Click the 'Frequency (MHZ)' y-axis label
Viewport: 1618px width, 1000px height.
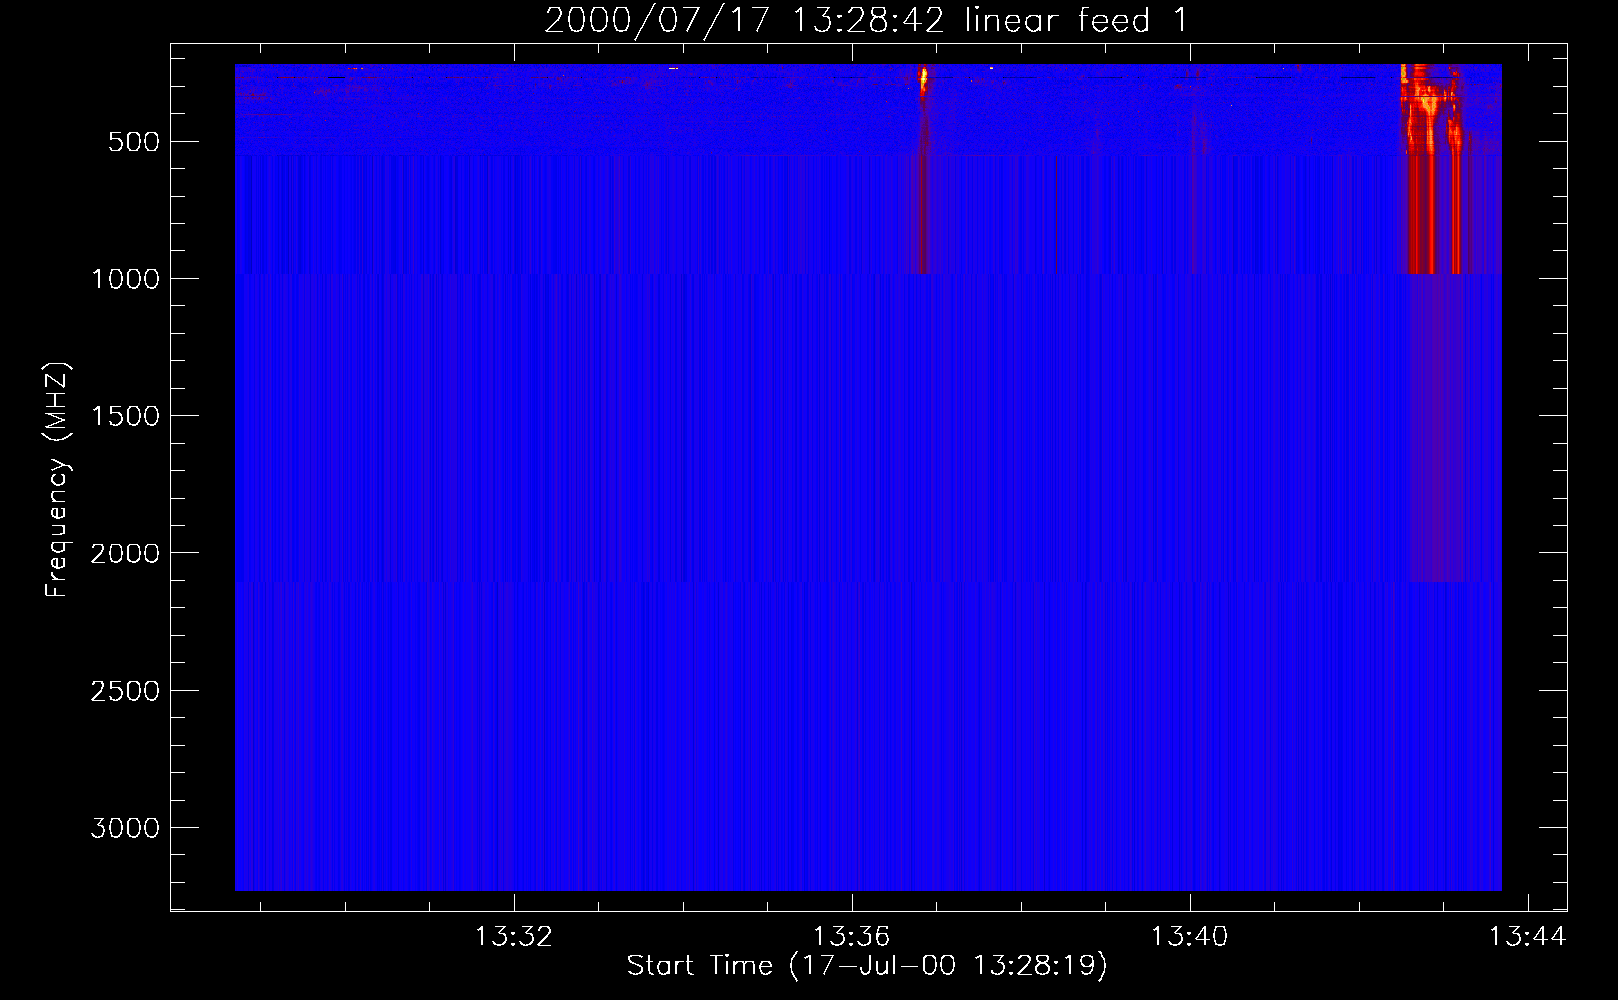(57, 480)
